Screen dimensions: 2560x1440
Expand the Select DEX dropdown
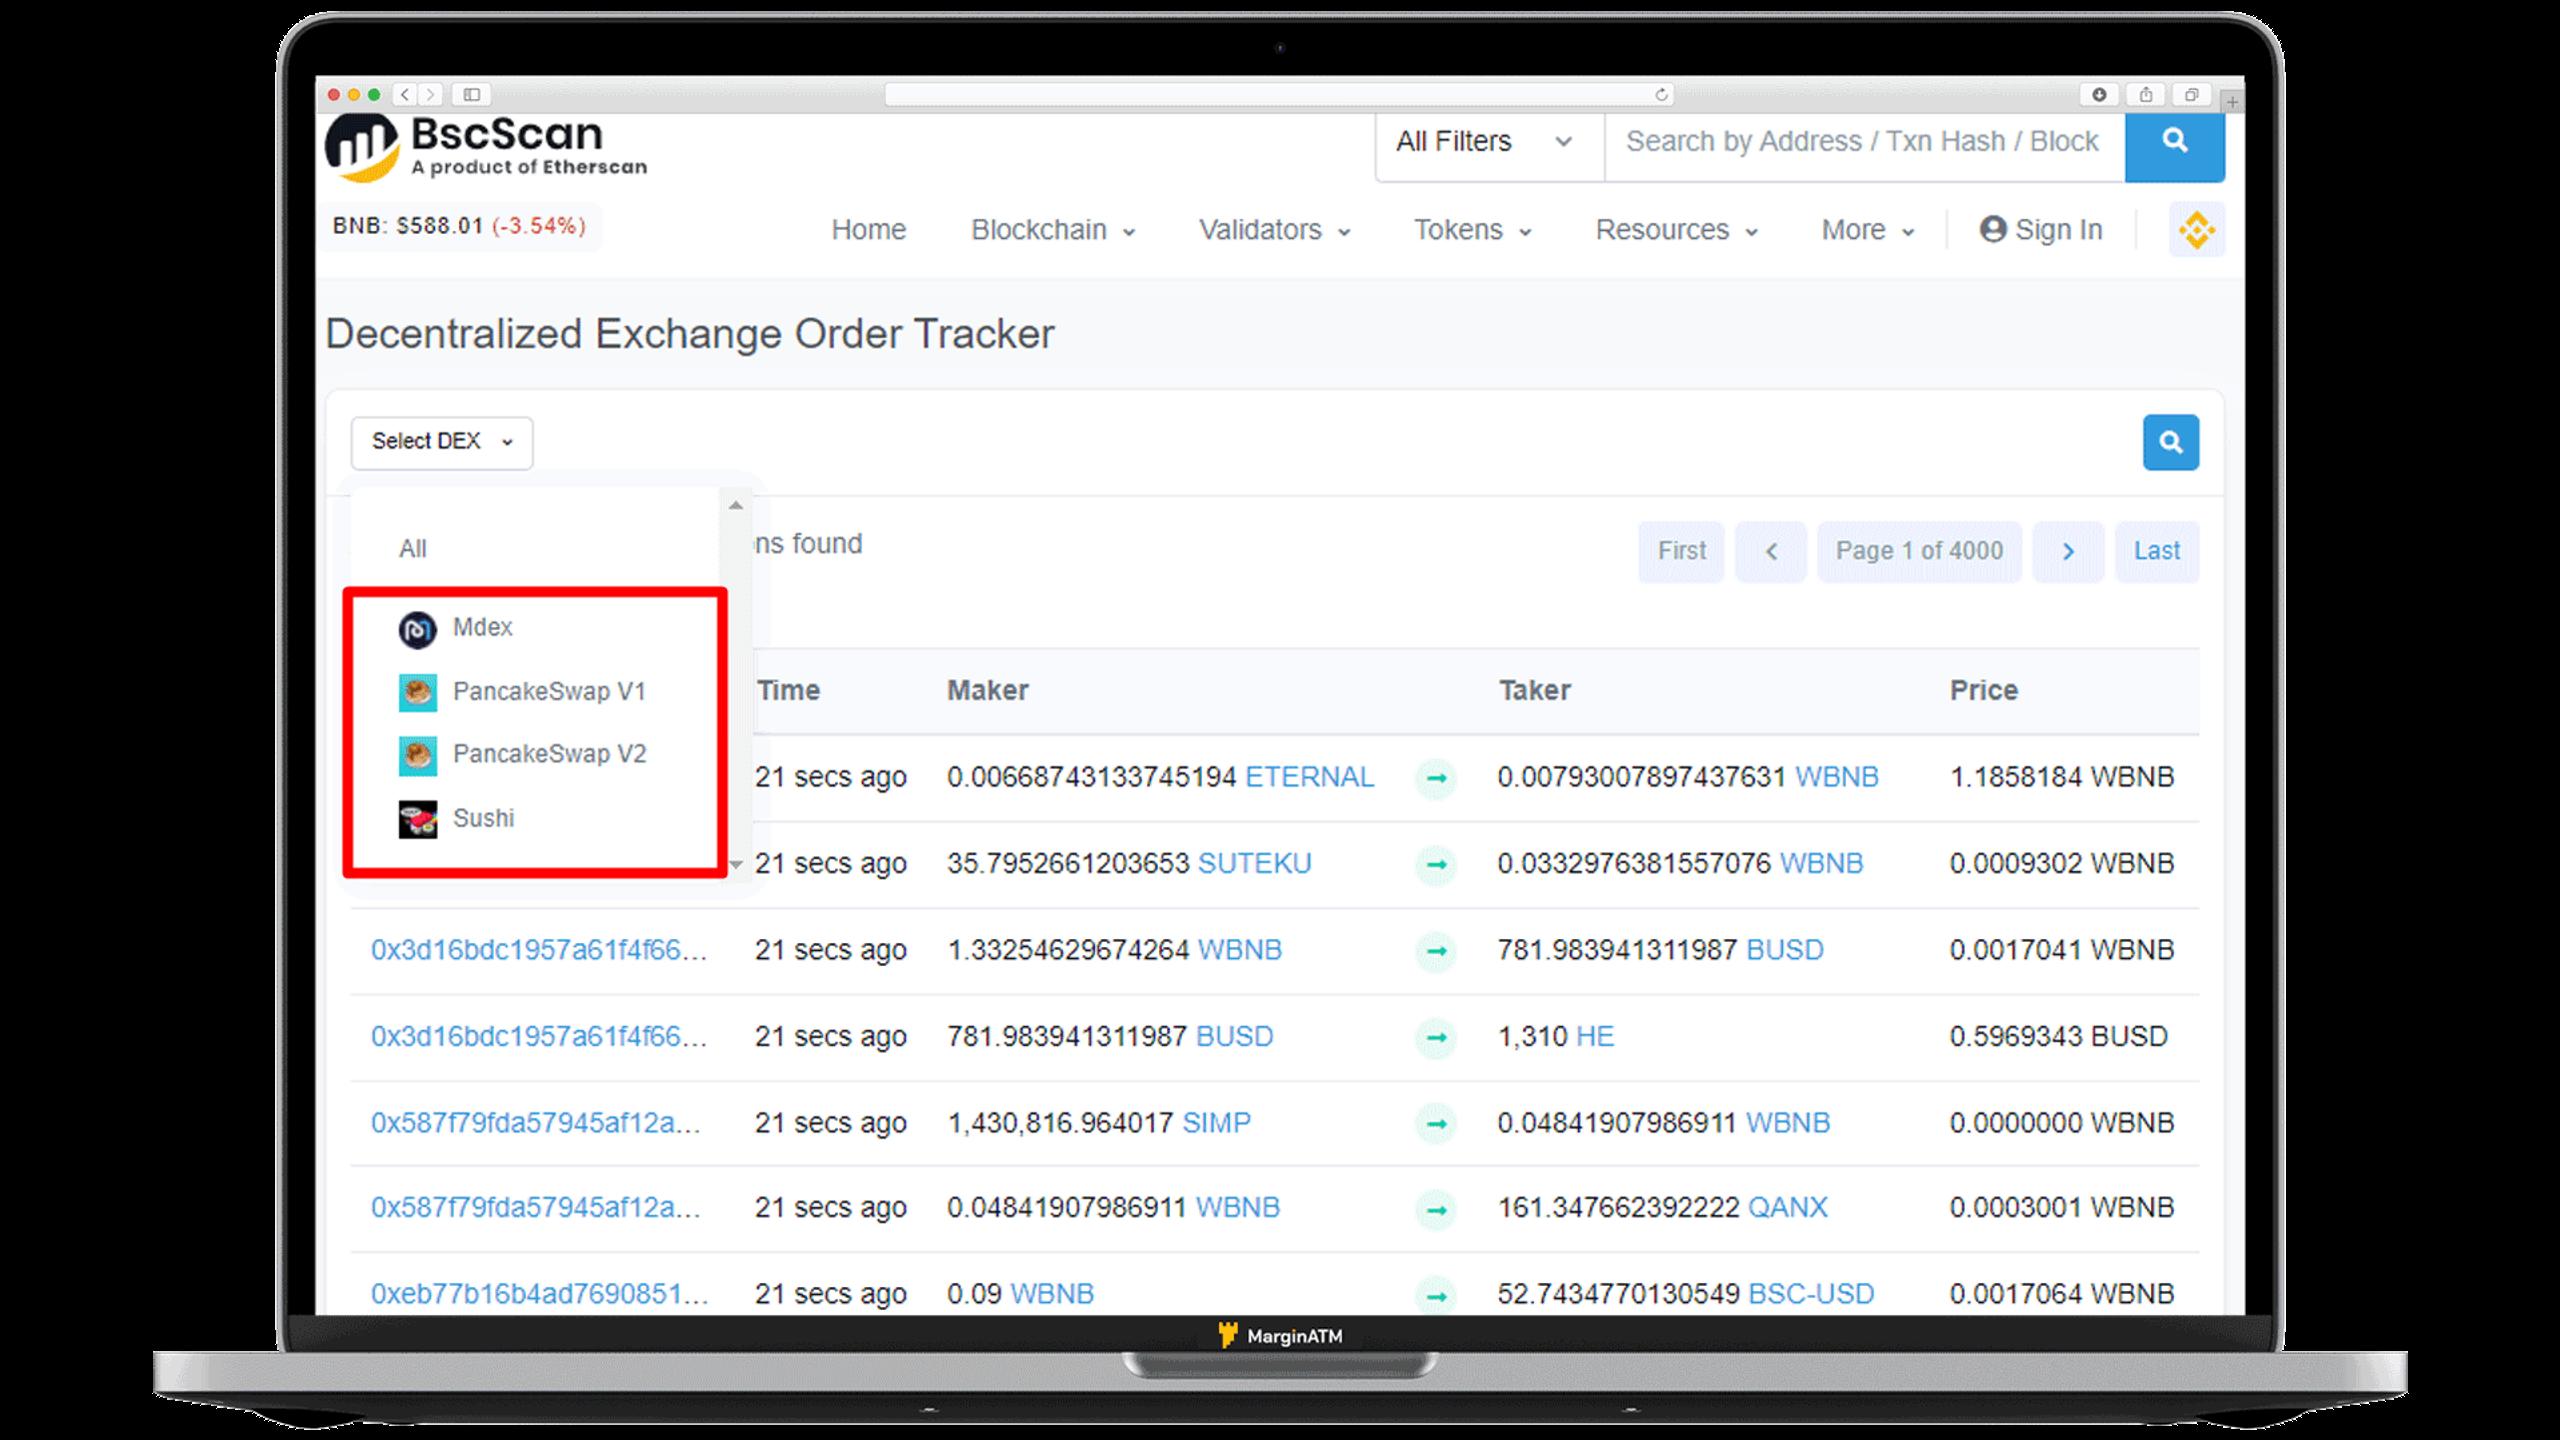click(440, 441)
